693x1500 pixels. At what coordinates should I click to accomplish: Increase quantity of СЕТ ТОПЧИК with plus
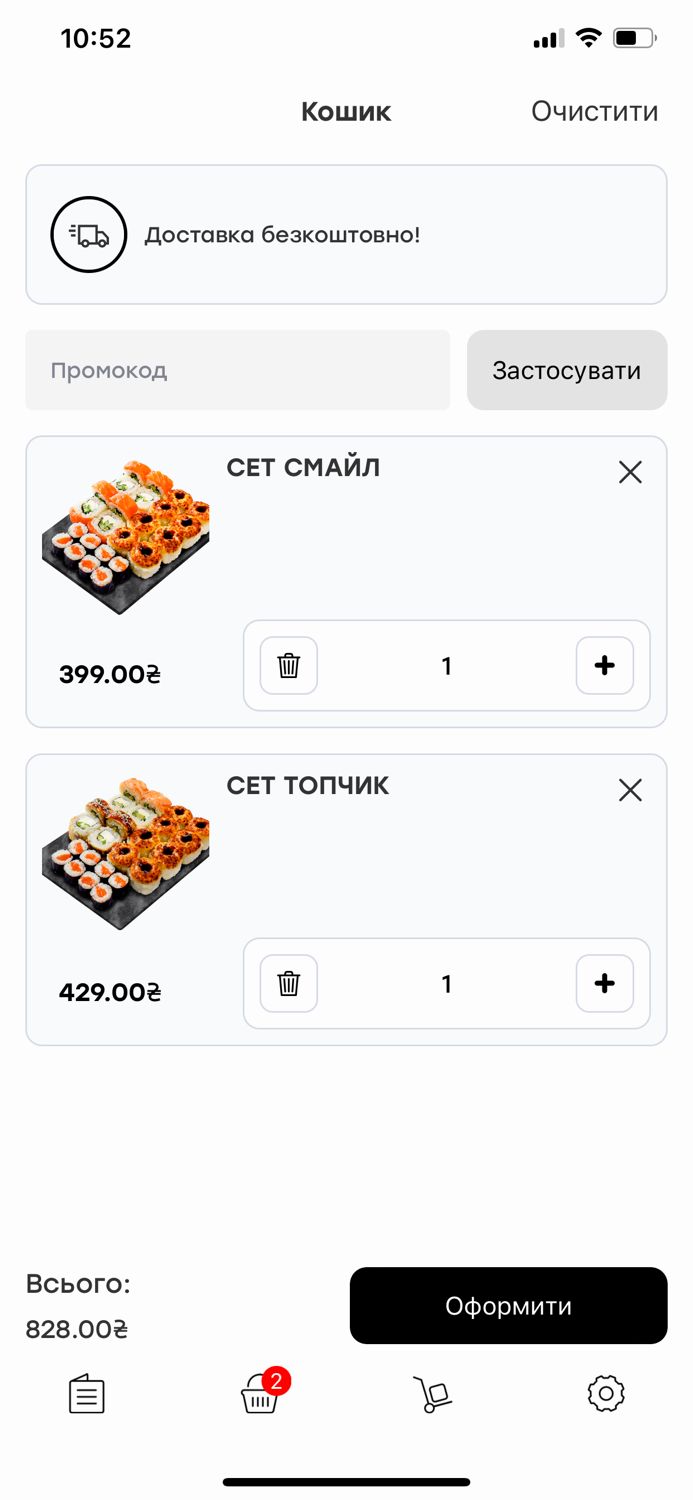click(x=604, y=983)
